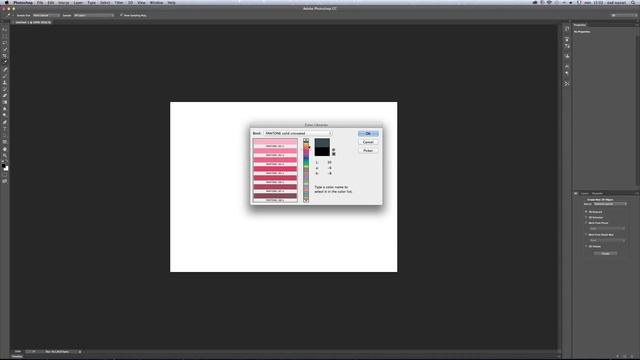Click the up arrow above the hue strip
640x360 pixels.
click(306, 140)
